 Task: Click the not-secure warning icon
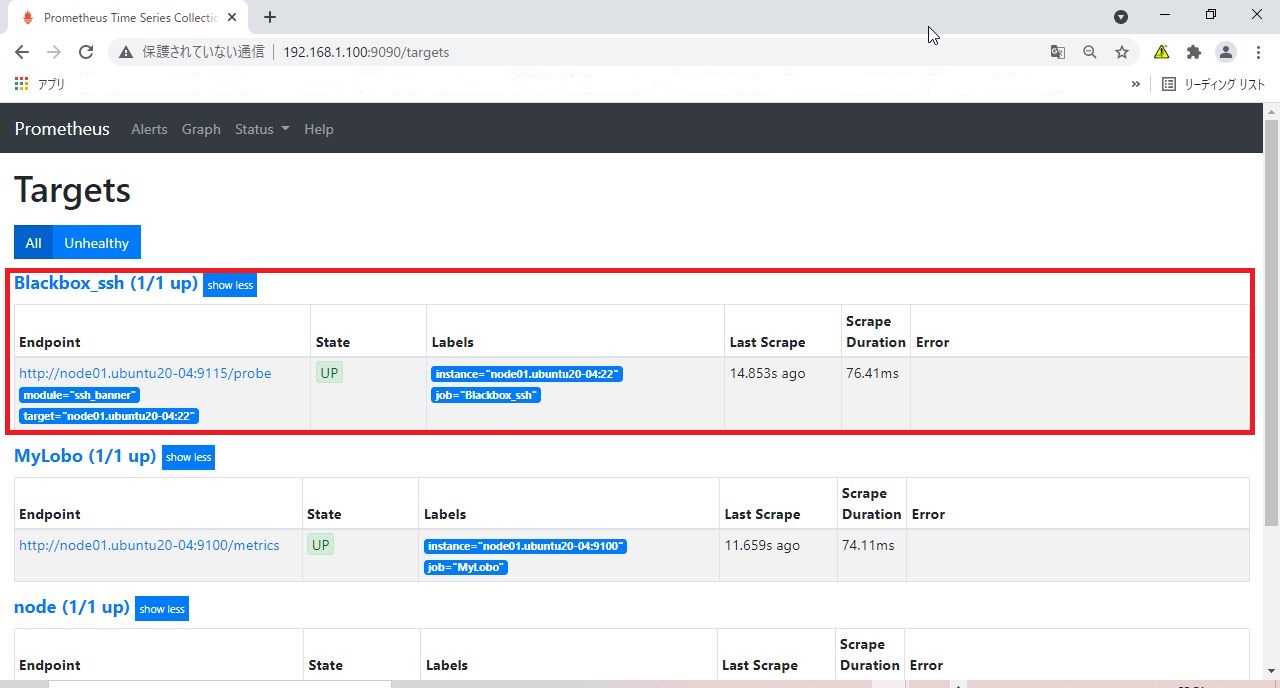click(125, 52)
